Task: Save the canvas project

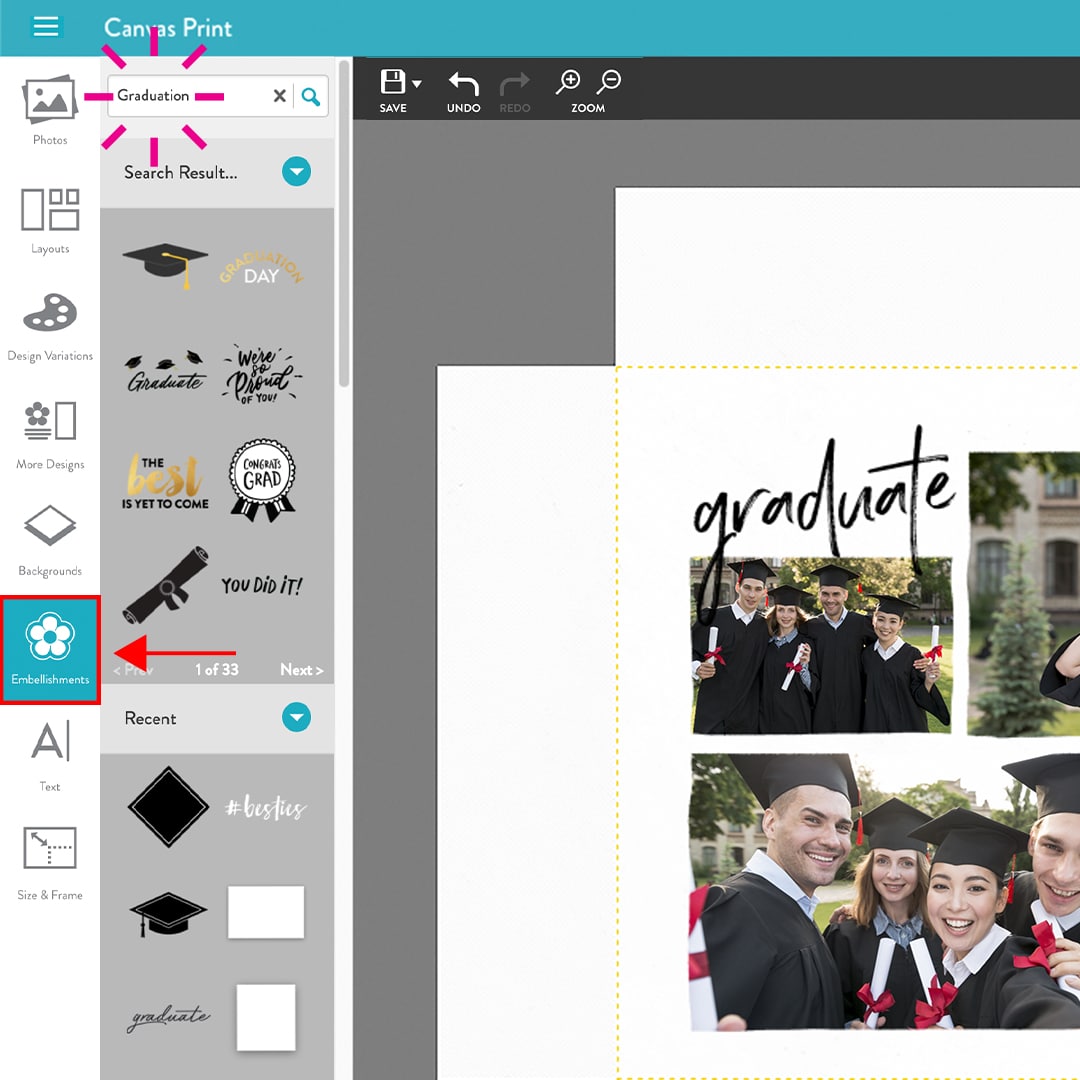Action: 391,82
